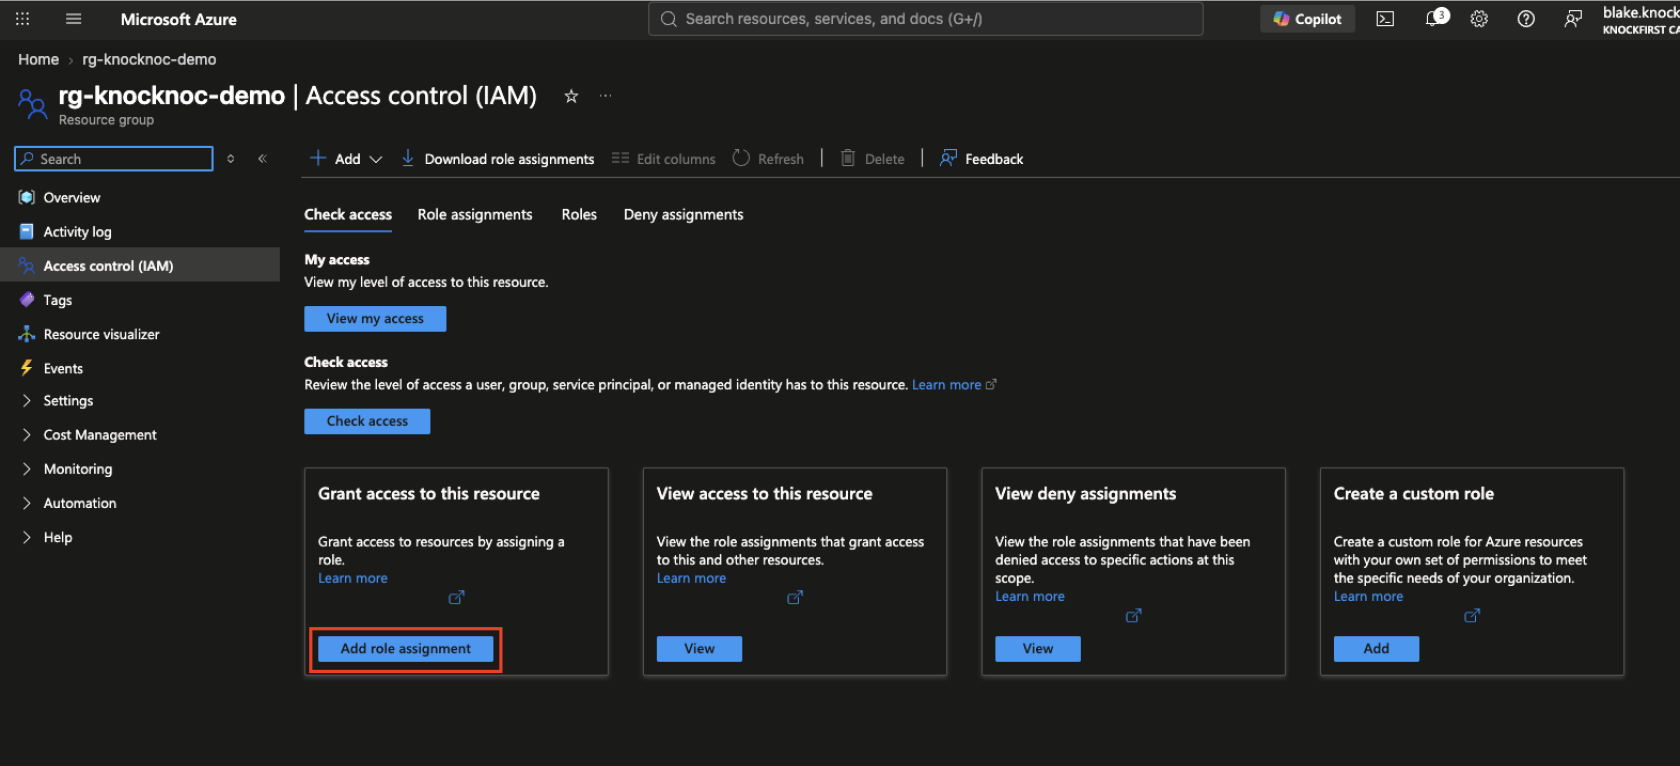Favorite this page with the star icon

[571, 96]
